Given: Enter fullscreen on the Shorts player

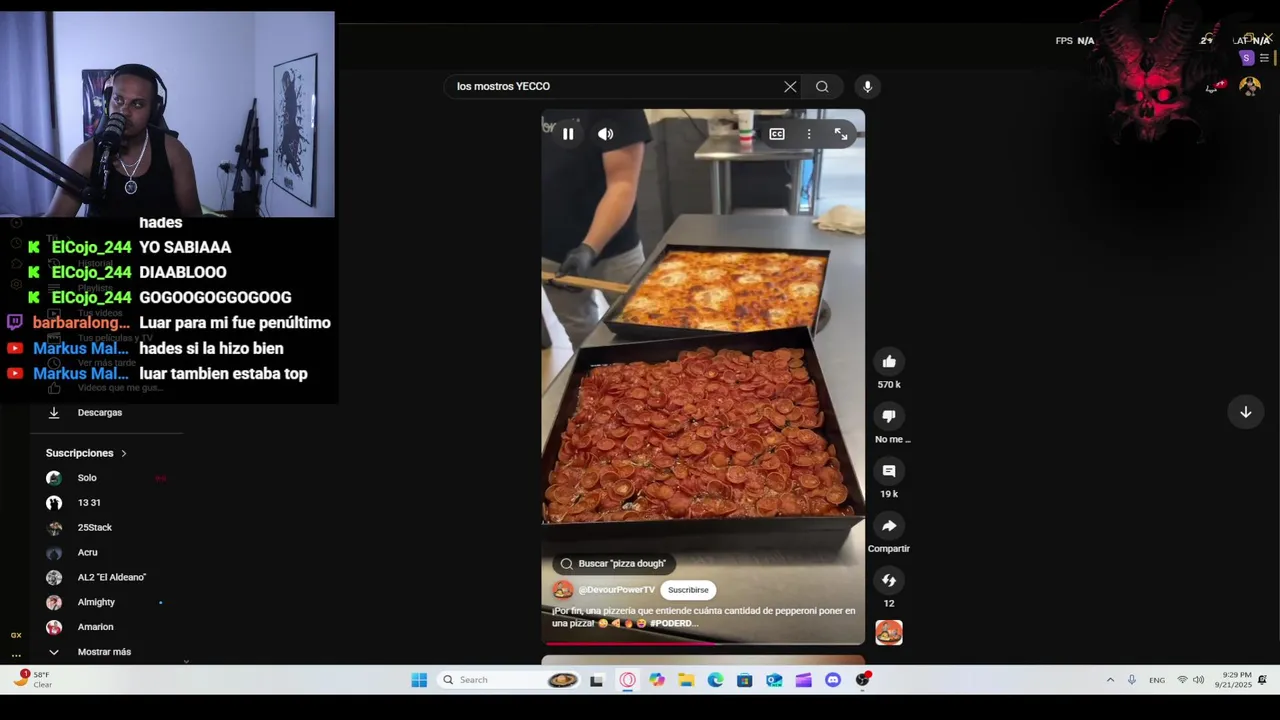Looking at the screenshot, I should (841, 134).
